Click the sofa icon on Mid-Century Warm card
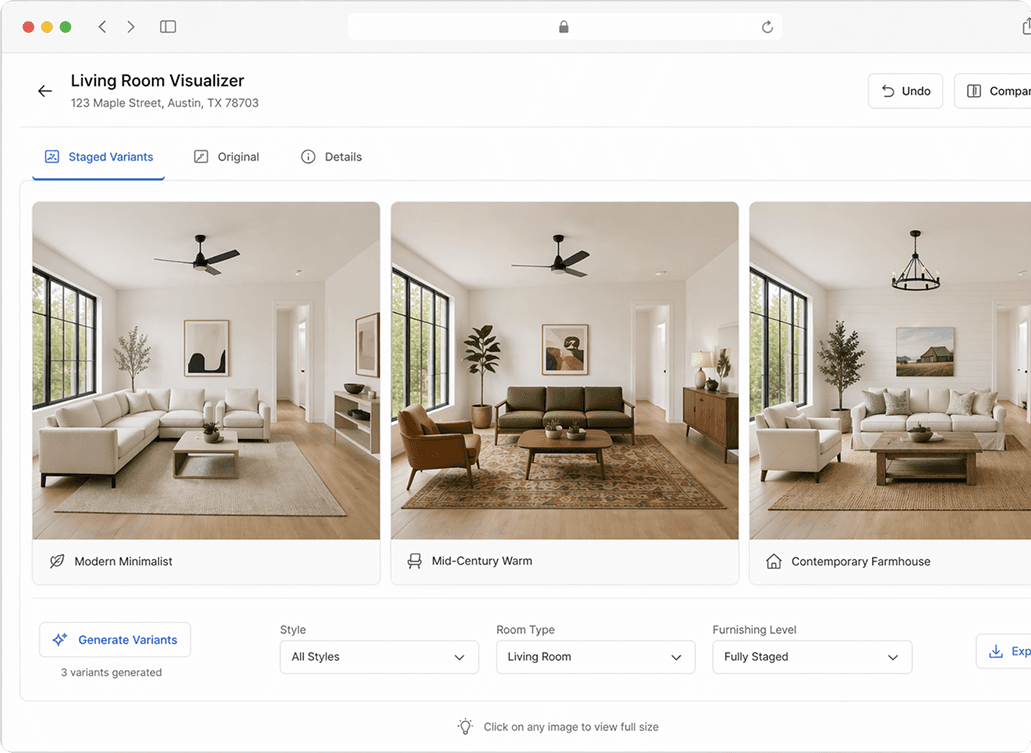Screen dimensions: 1031x753 click(x=414, y=561)
